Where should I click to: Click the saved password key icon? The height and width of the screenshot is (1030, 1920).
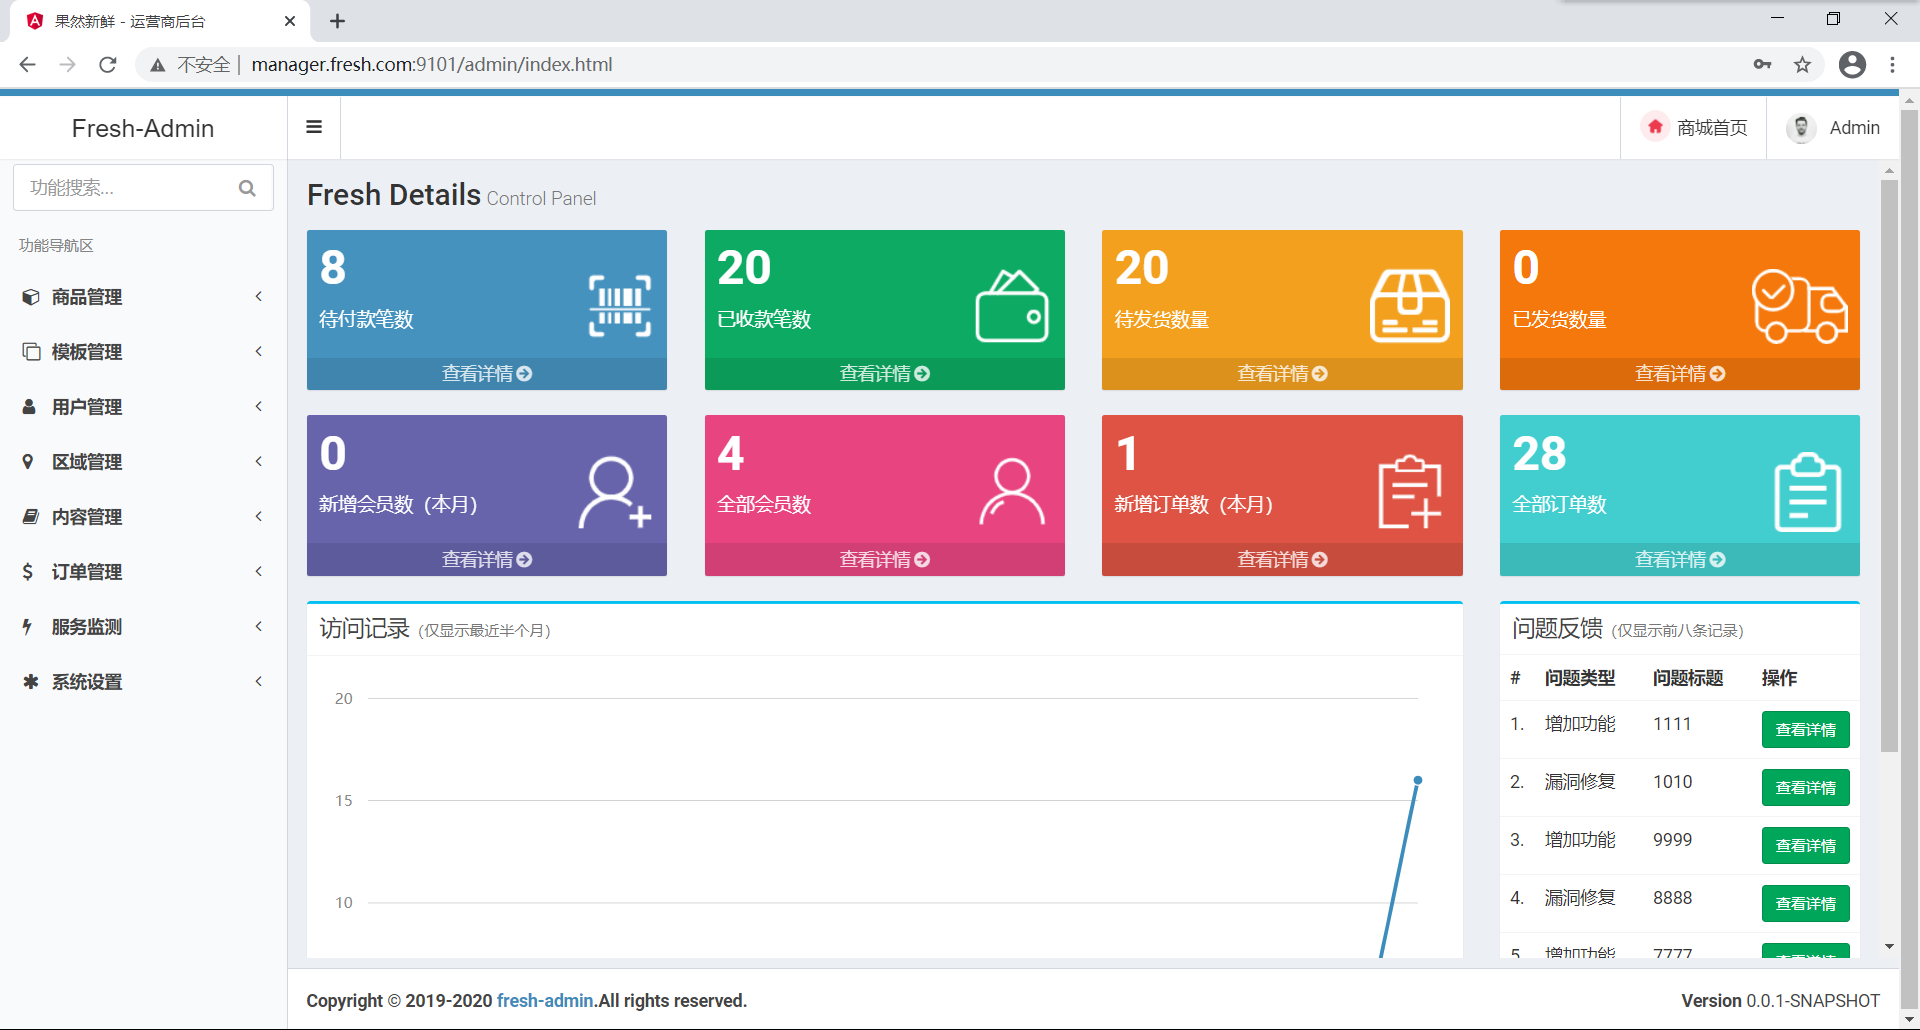(1762, 65)
